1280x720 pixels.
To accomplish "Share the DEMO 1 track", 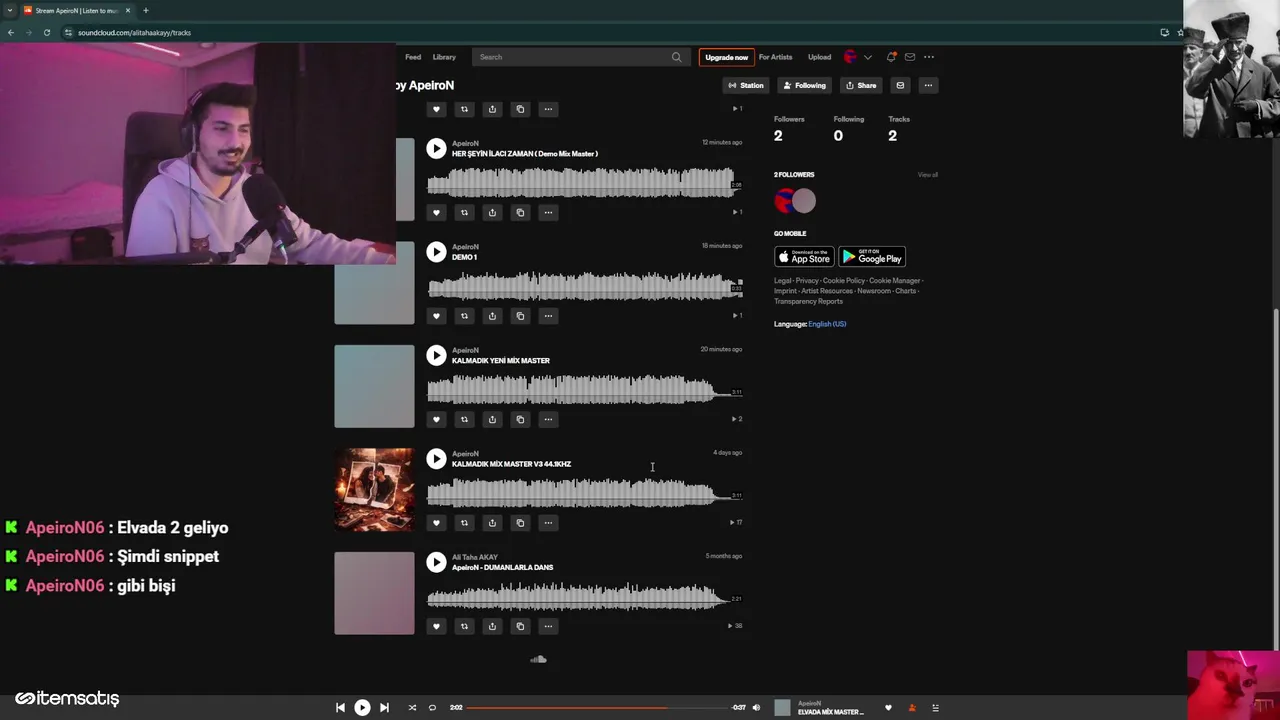I will click(x=492, y=316).
